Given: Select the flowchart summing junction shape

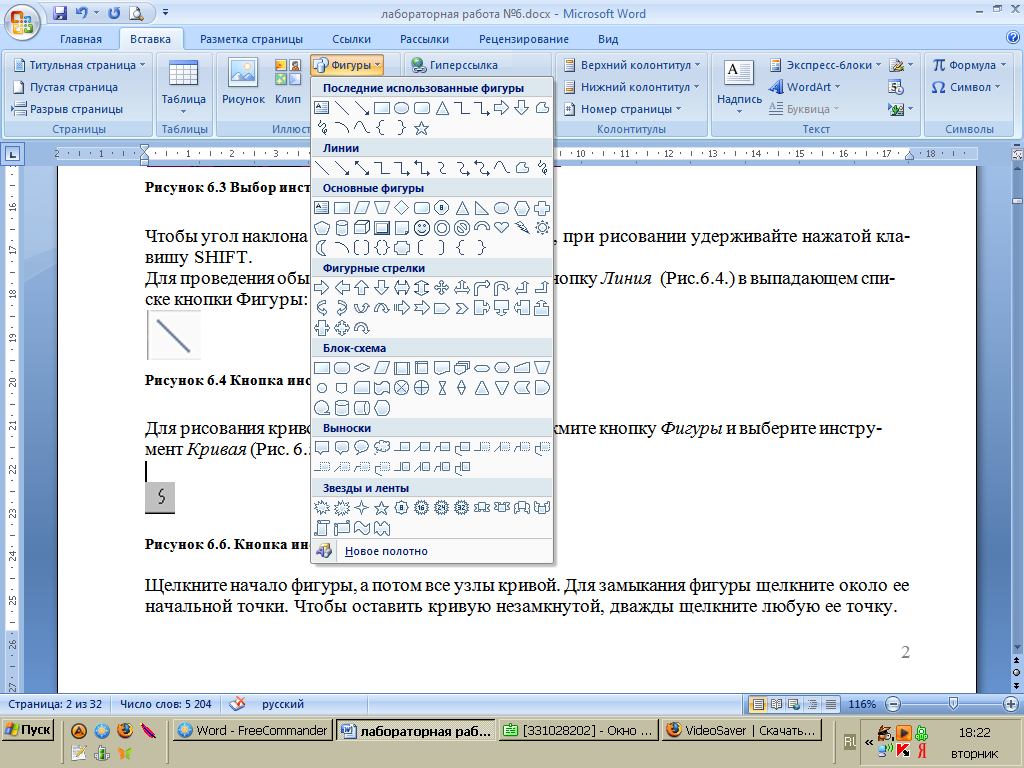Looking at the screenshot, I should pyautogui.click(x=402, y=388).
